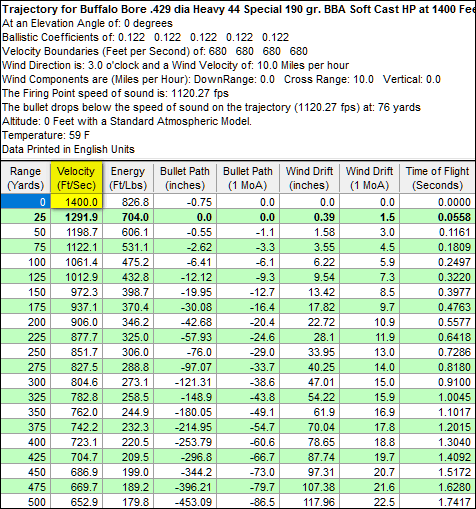Click wind drift value 40.25

pos(309,367)
